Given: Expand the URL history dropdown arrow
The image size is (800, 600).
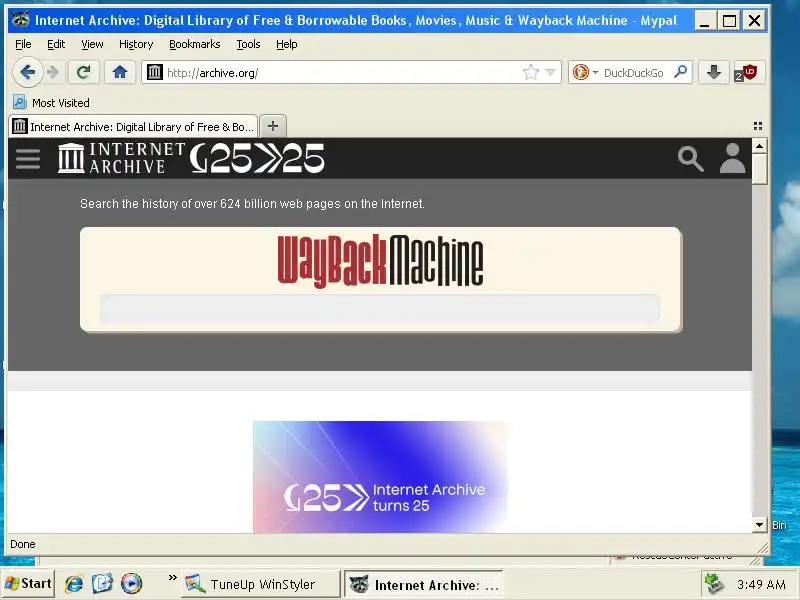Looking at the screenshot, I should (551, 72).
